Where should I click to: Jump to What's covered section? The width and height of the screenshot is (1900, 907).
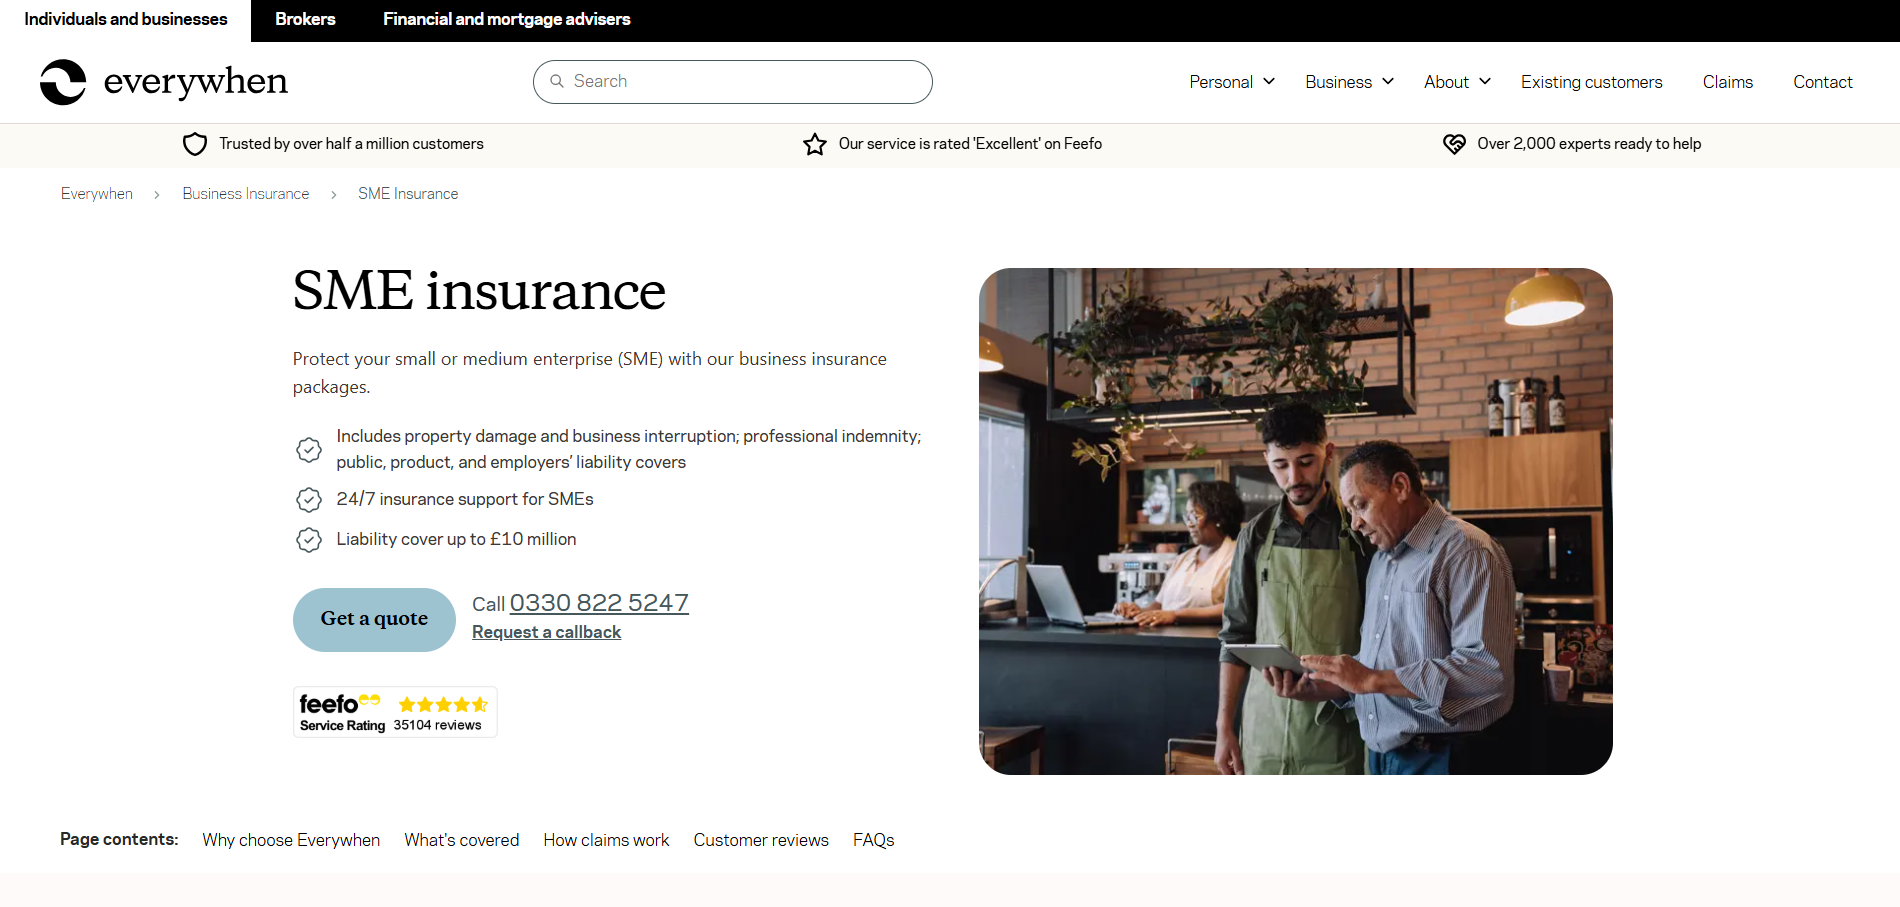[462, 840]
